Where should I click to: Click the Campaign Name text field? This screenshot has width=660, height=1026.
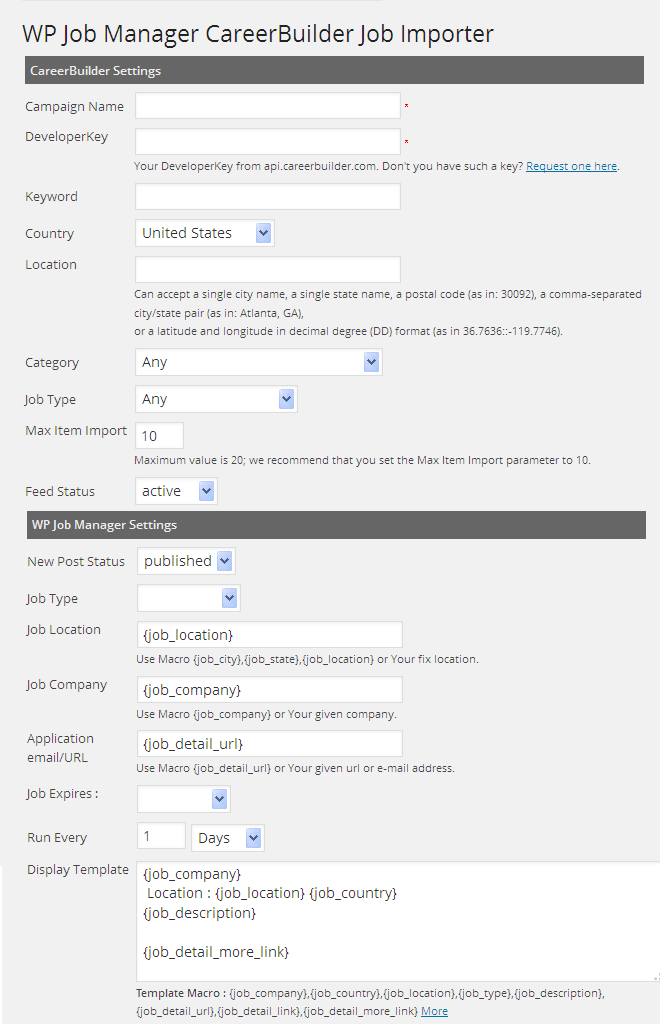(267, 106)
